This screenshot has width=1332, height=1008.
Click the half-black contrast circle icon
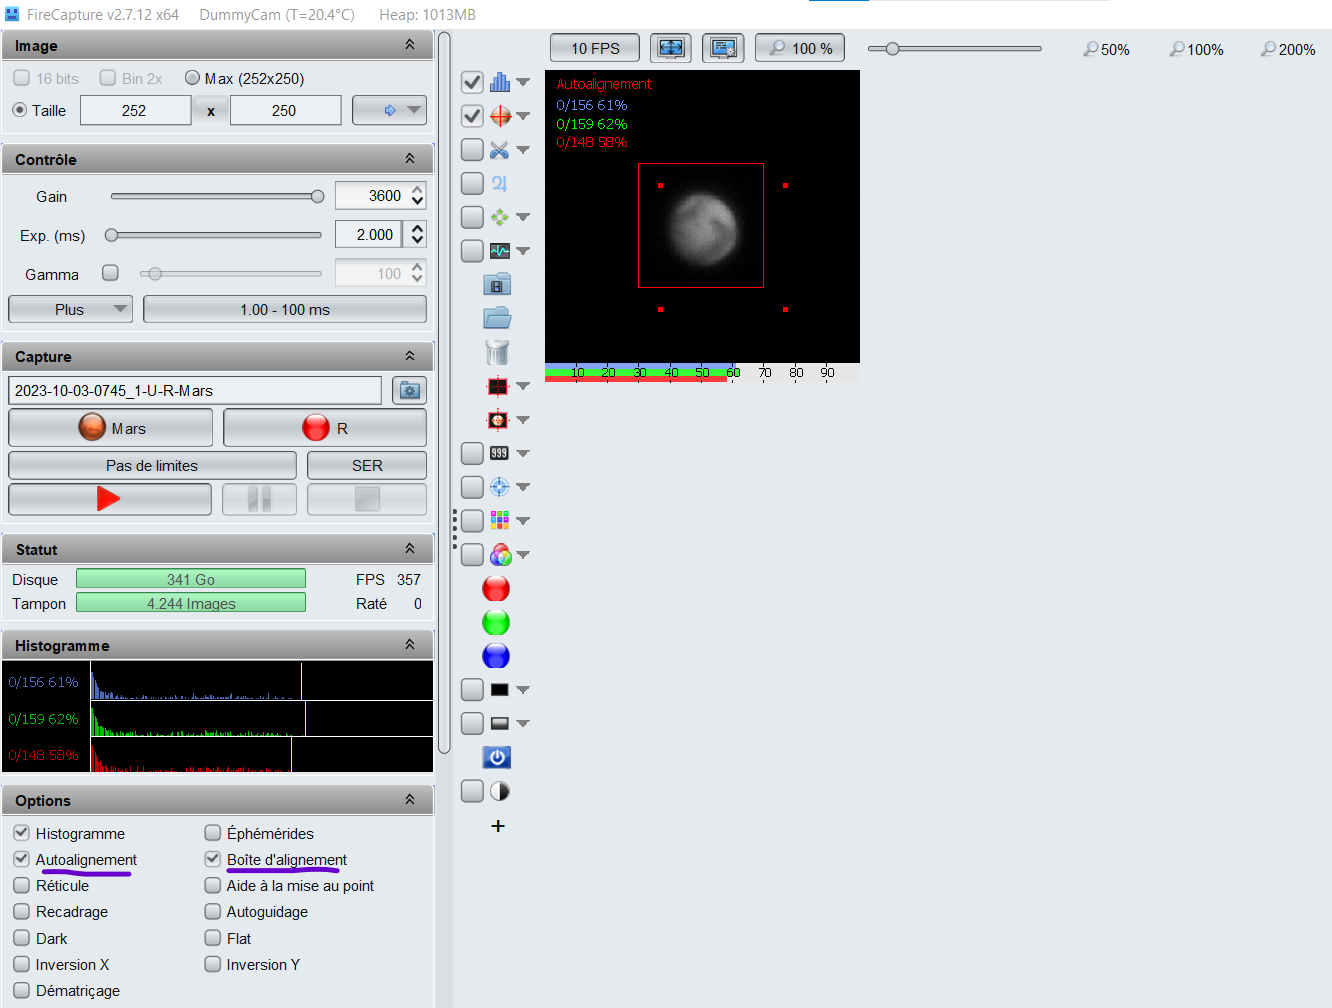[499, 792]
